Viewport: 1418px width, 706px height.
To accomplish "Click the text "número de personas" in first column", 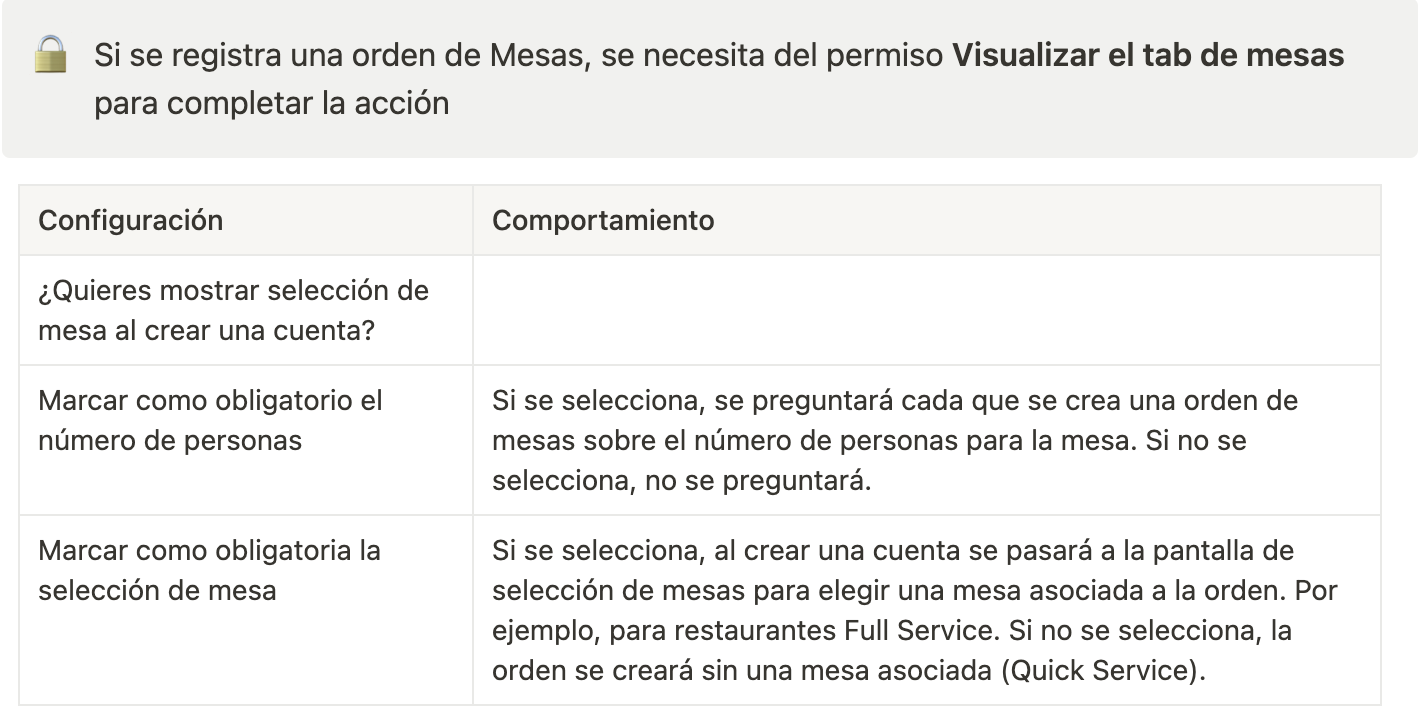I will tap(169, 440).
